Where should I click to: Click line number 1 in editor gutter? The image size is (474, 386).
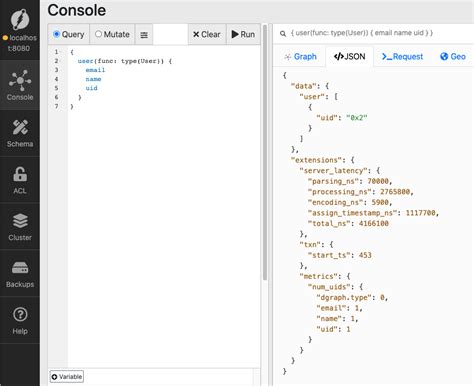[x=56, y=52]
